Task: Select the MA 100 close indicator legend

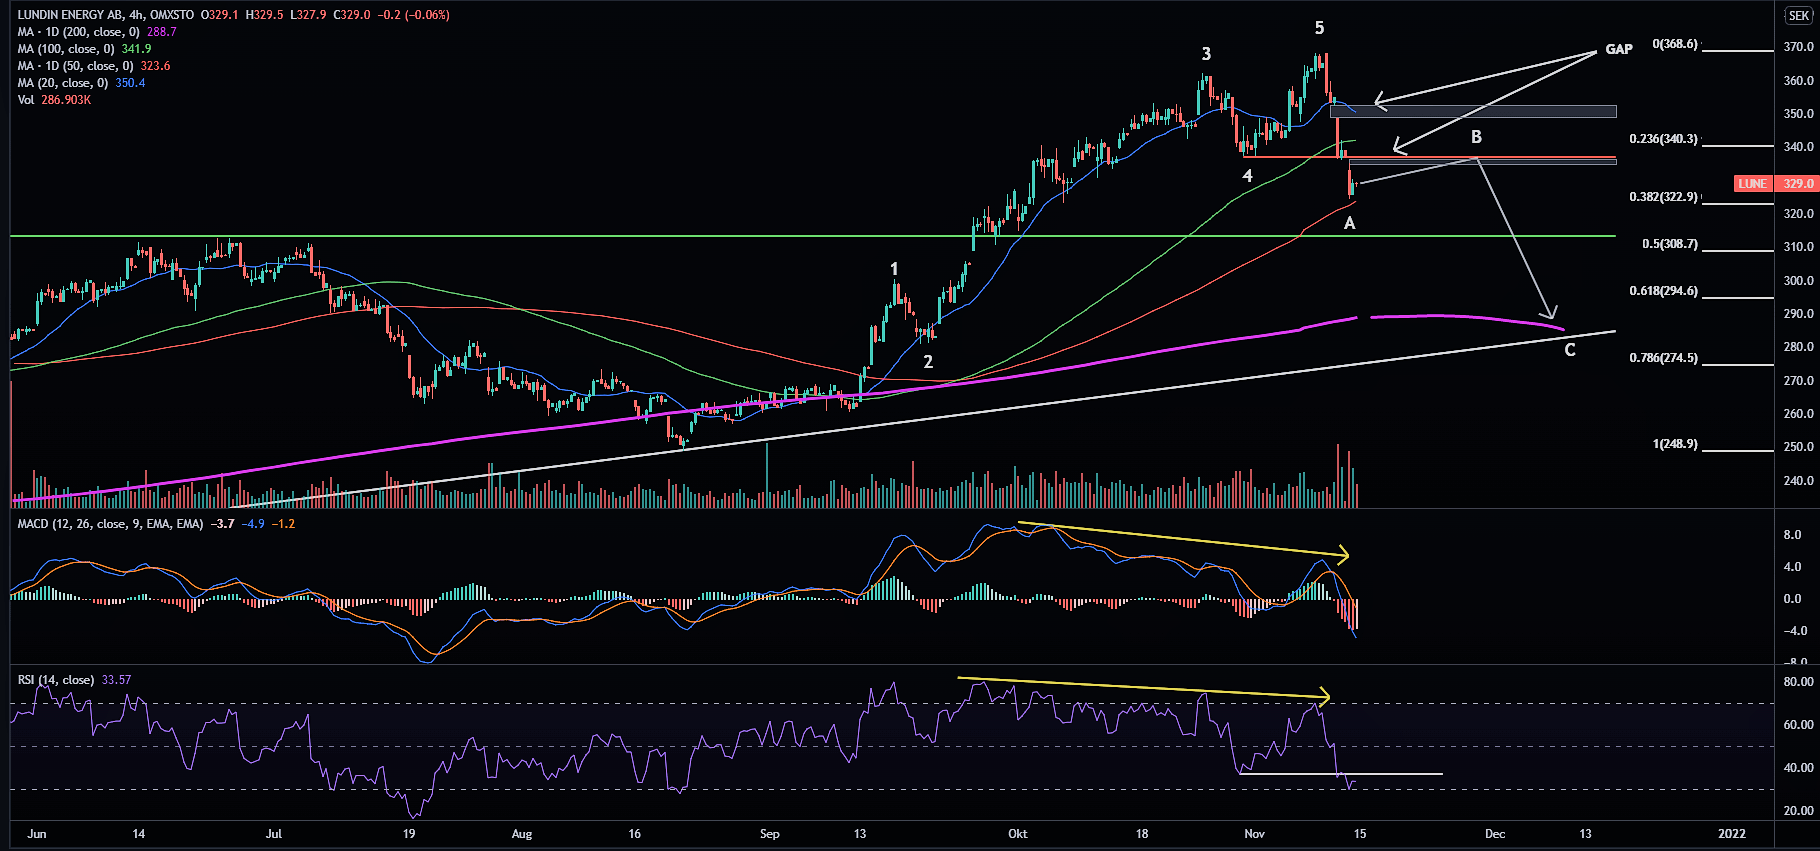Action: click(66, 49)
